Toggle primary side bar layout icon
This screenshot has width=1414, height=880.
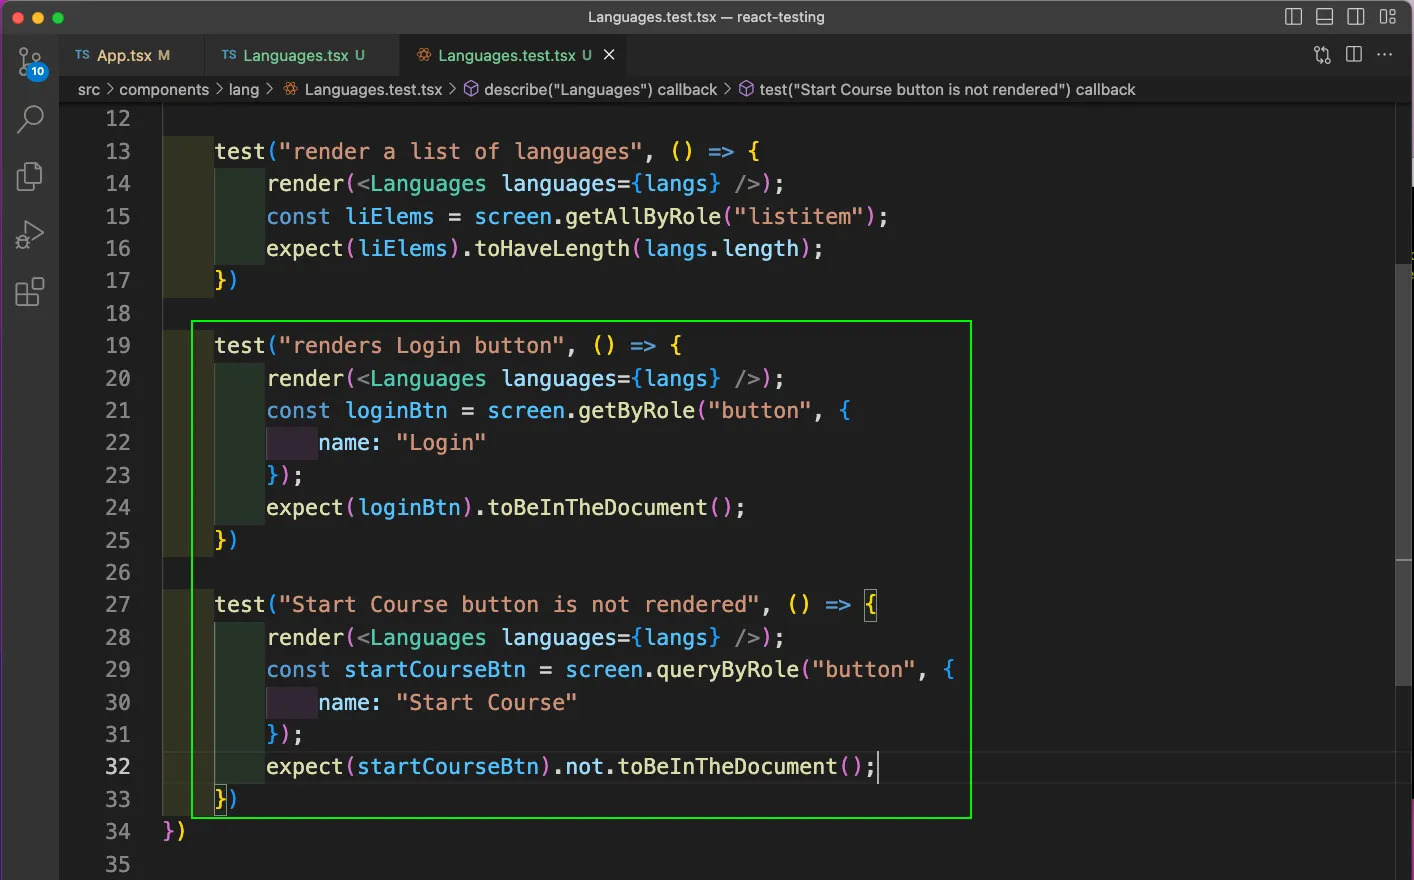tap(1293, 17)
